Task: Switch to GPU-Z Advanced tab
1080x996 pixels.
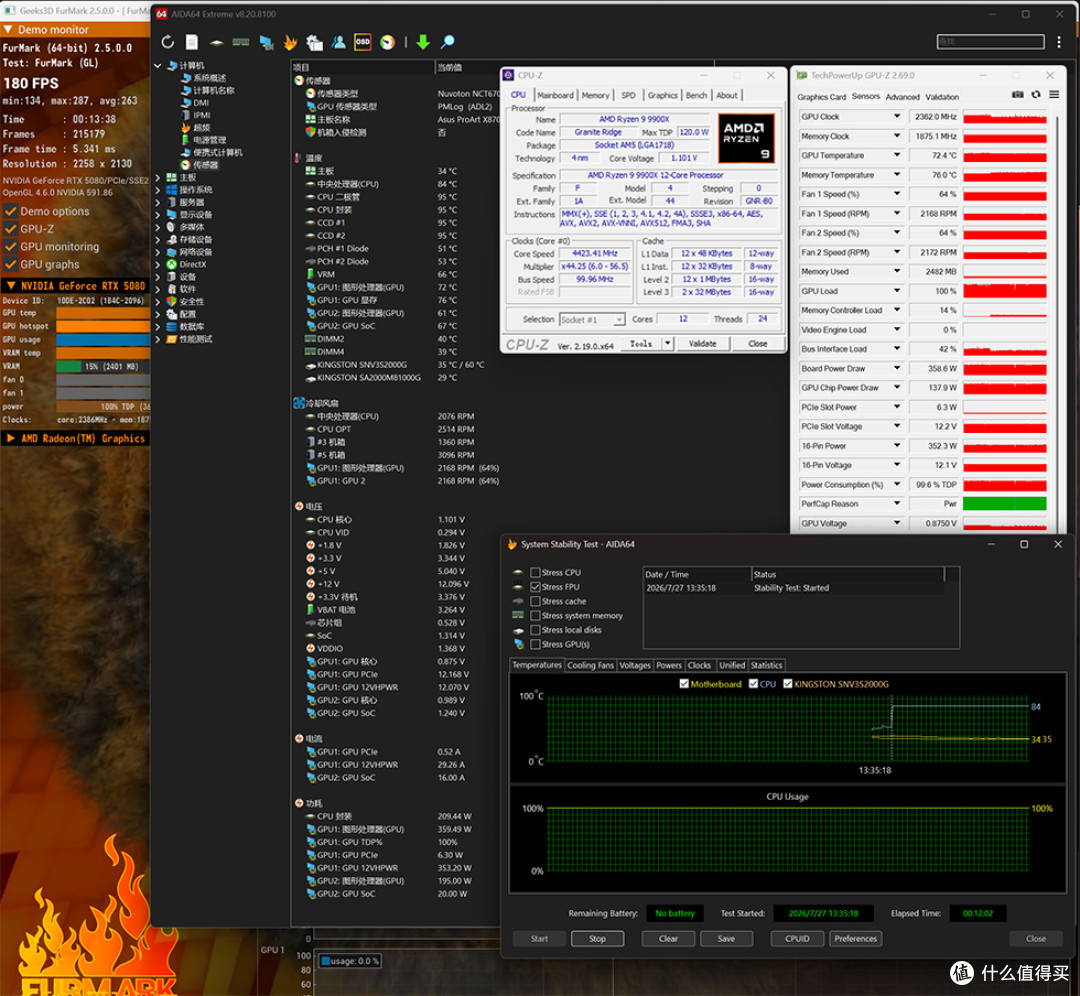Action: [902, 97]
